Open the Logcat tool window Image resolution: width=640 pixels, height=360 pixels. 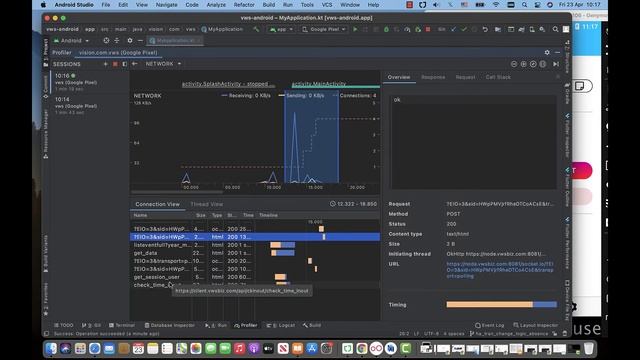[x=280, y=325]
